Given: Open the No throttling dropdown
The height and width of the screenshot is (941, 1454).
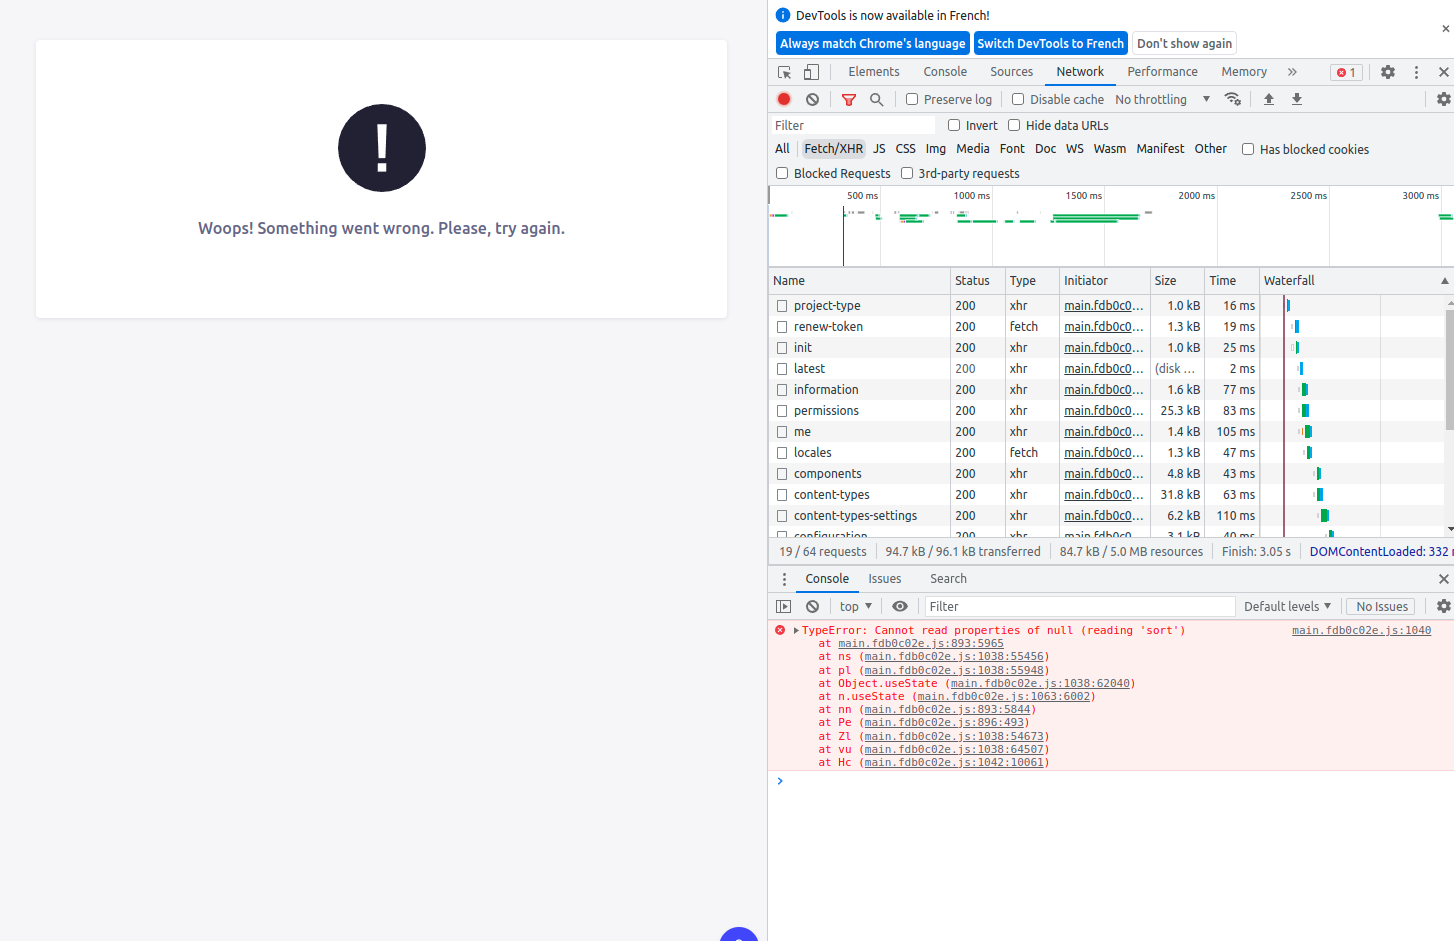Looking at the screenshot, I should click(1162, 99).
